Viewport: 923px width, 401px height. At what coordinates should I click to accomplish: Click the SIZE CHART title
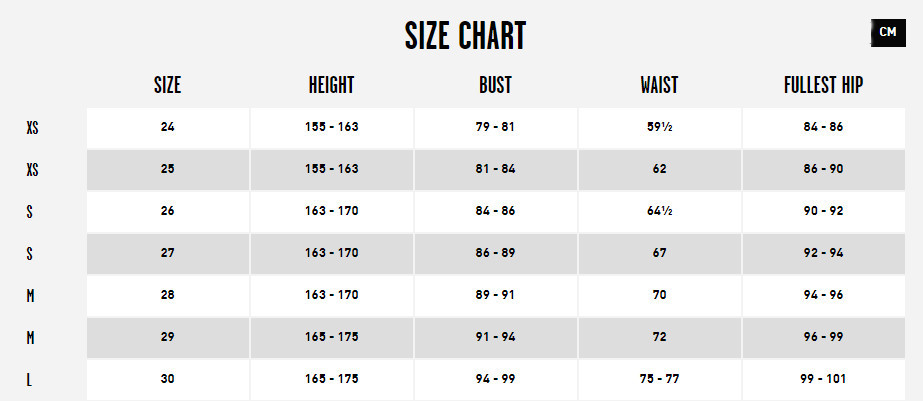465,36
